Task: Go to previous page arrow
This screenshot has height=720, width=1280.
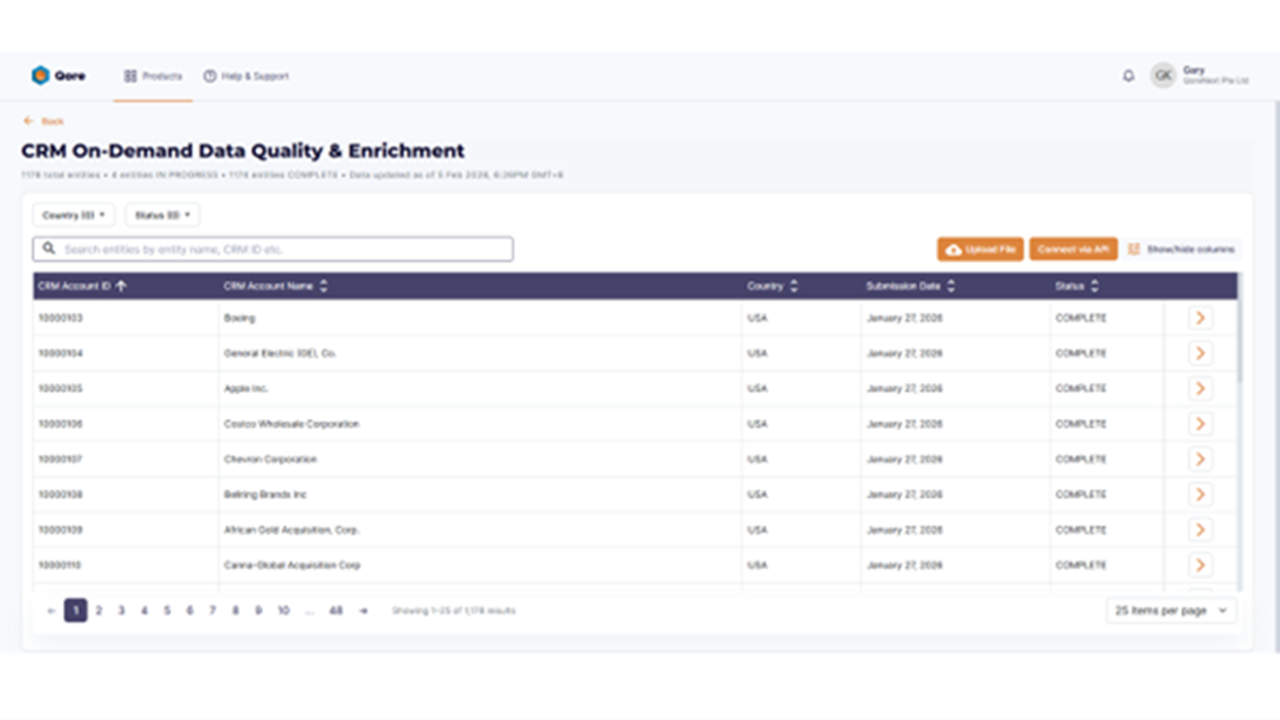Action: pyautogui.click(x=51, y=610)
